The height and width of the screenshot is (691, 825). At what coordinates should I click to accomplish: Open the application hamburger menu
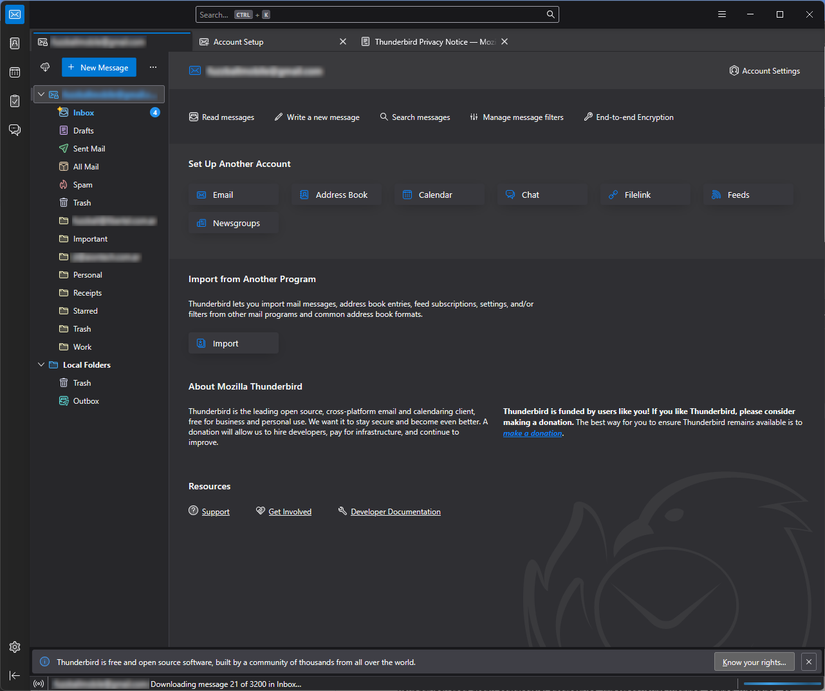pyautogui.click(x=721, y=14)
